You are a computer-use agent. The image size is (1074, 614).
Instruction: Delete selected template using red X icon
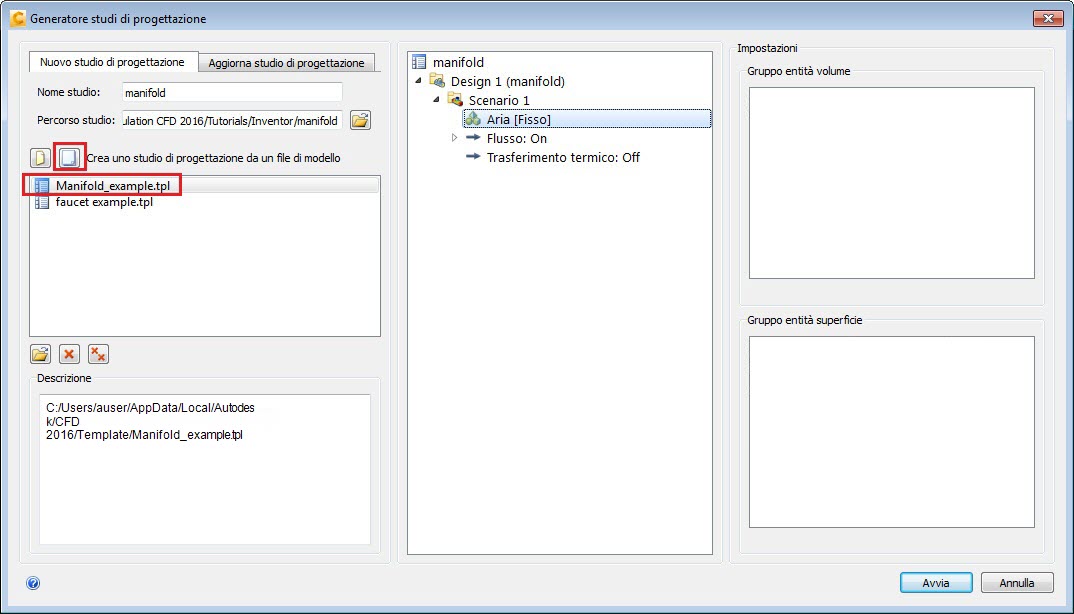(69, 353)
